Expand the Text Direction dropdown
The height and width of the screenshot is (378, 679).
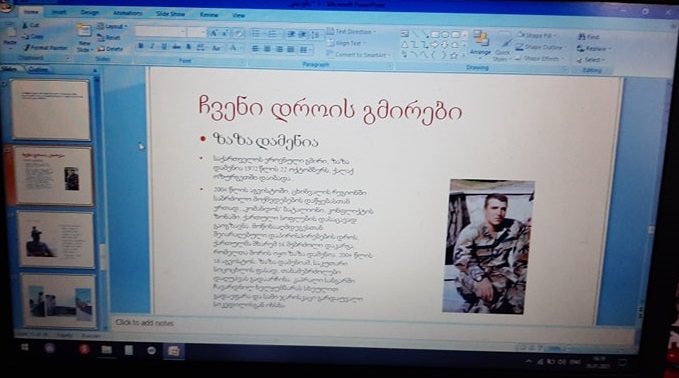pyautogui.click(x=351, y=32)
